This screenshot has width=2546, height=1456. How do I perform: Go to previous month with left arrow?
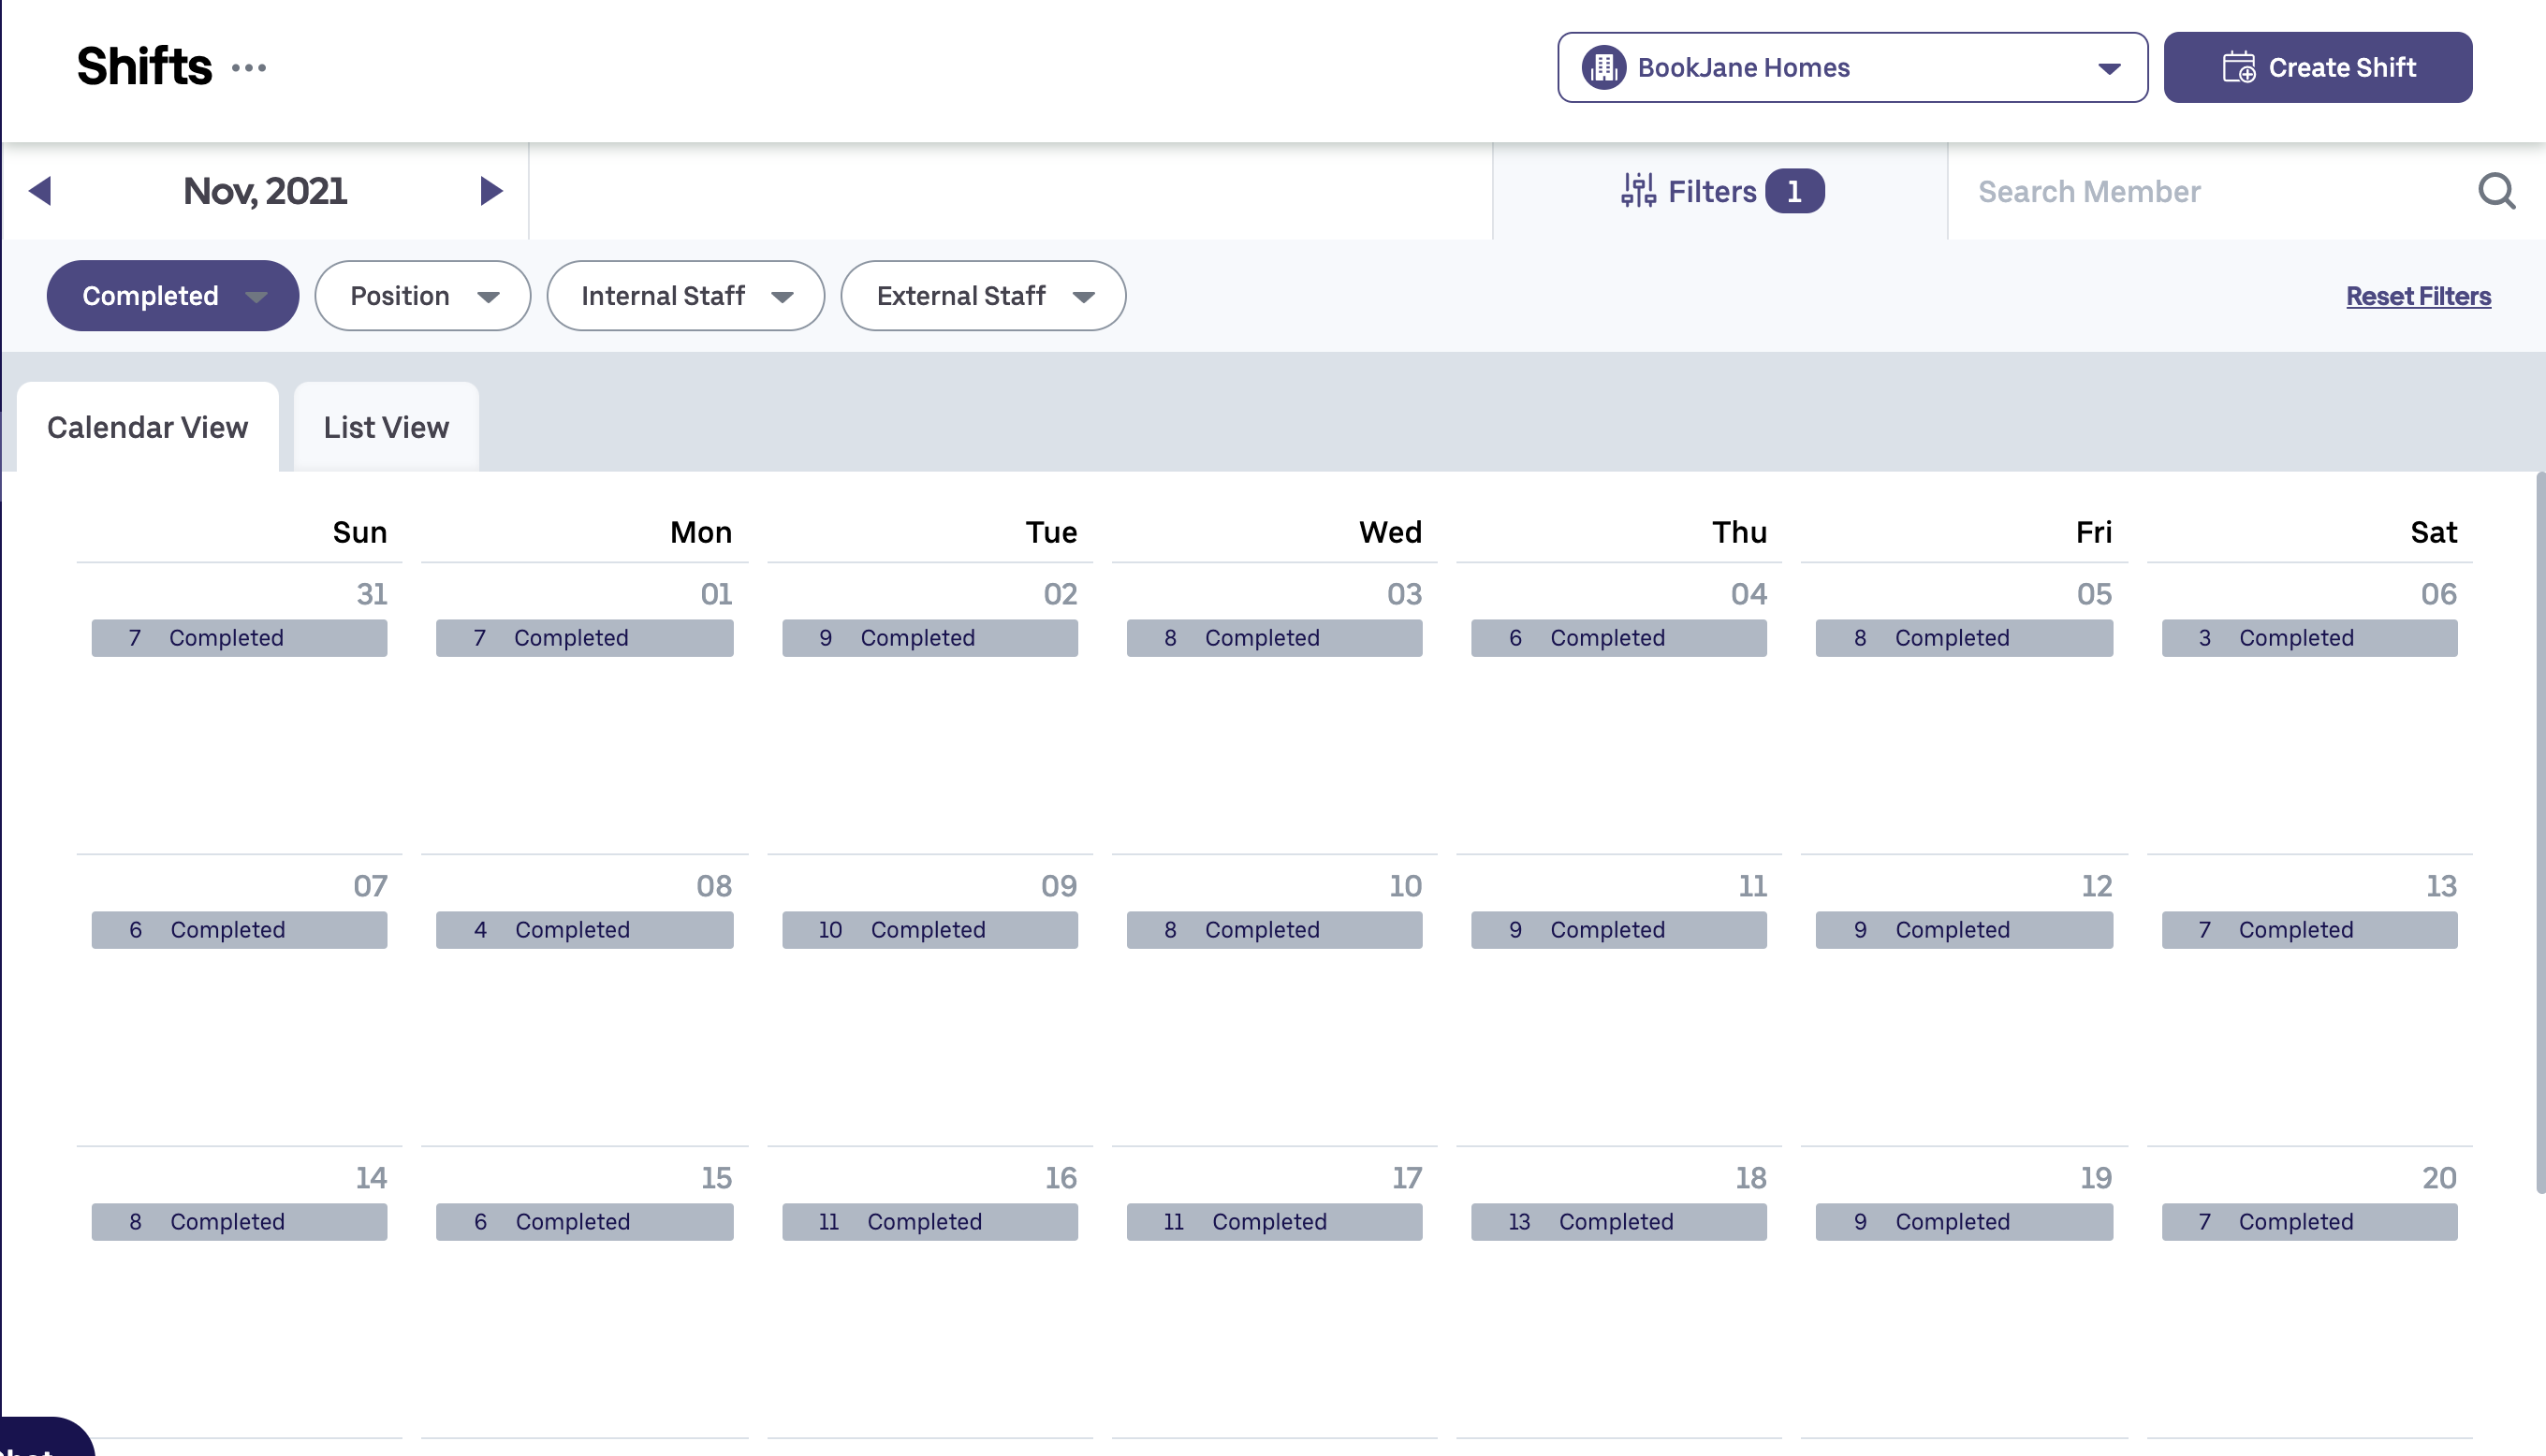tap(41, 191)
